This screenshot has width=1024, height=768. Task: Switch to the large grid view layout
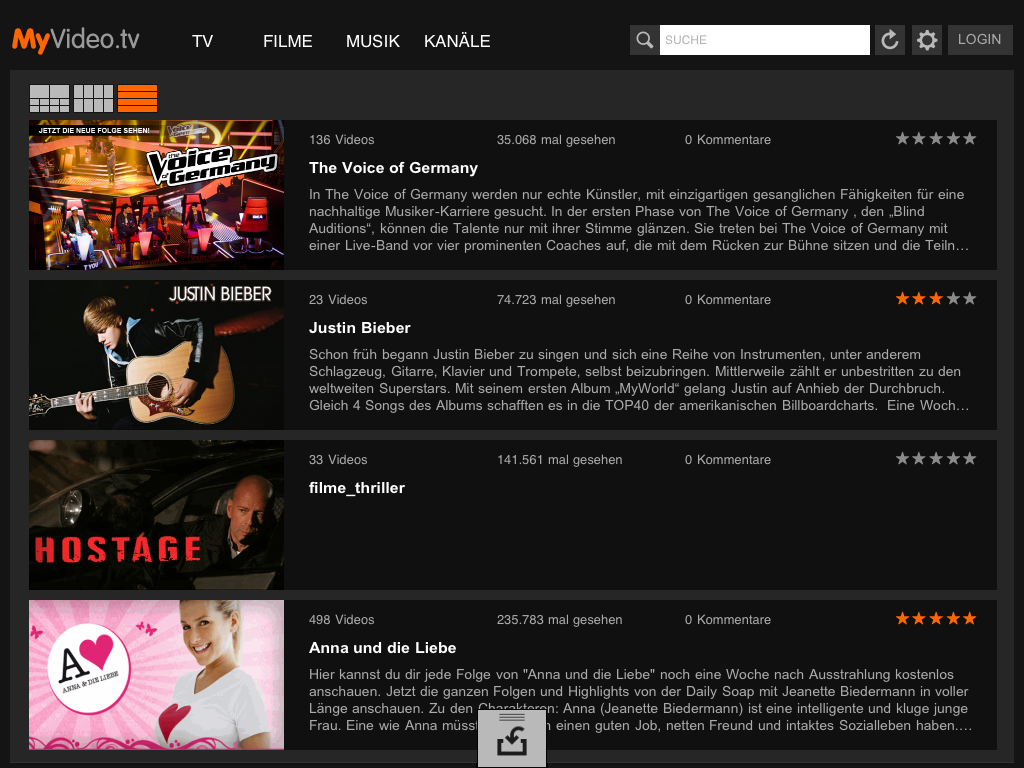click(x=48, y=98)
